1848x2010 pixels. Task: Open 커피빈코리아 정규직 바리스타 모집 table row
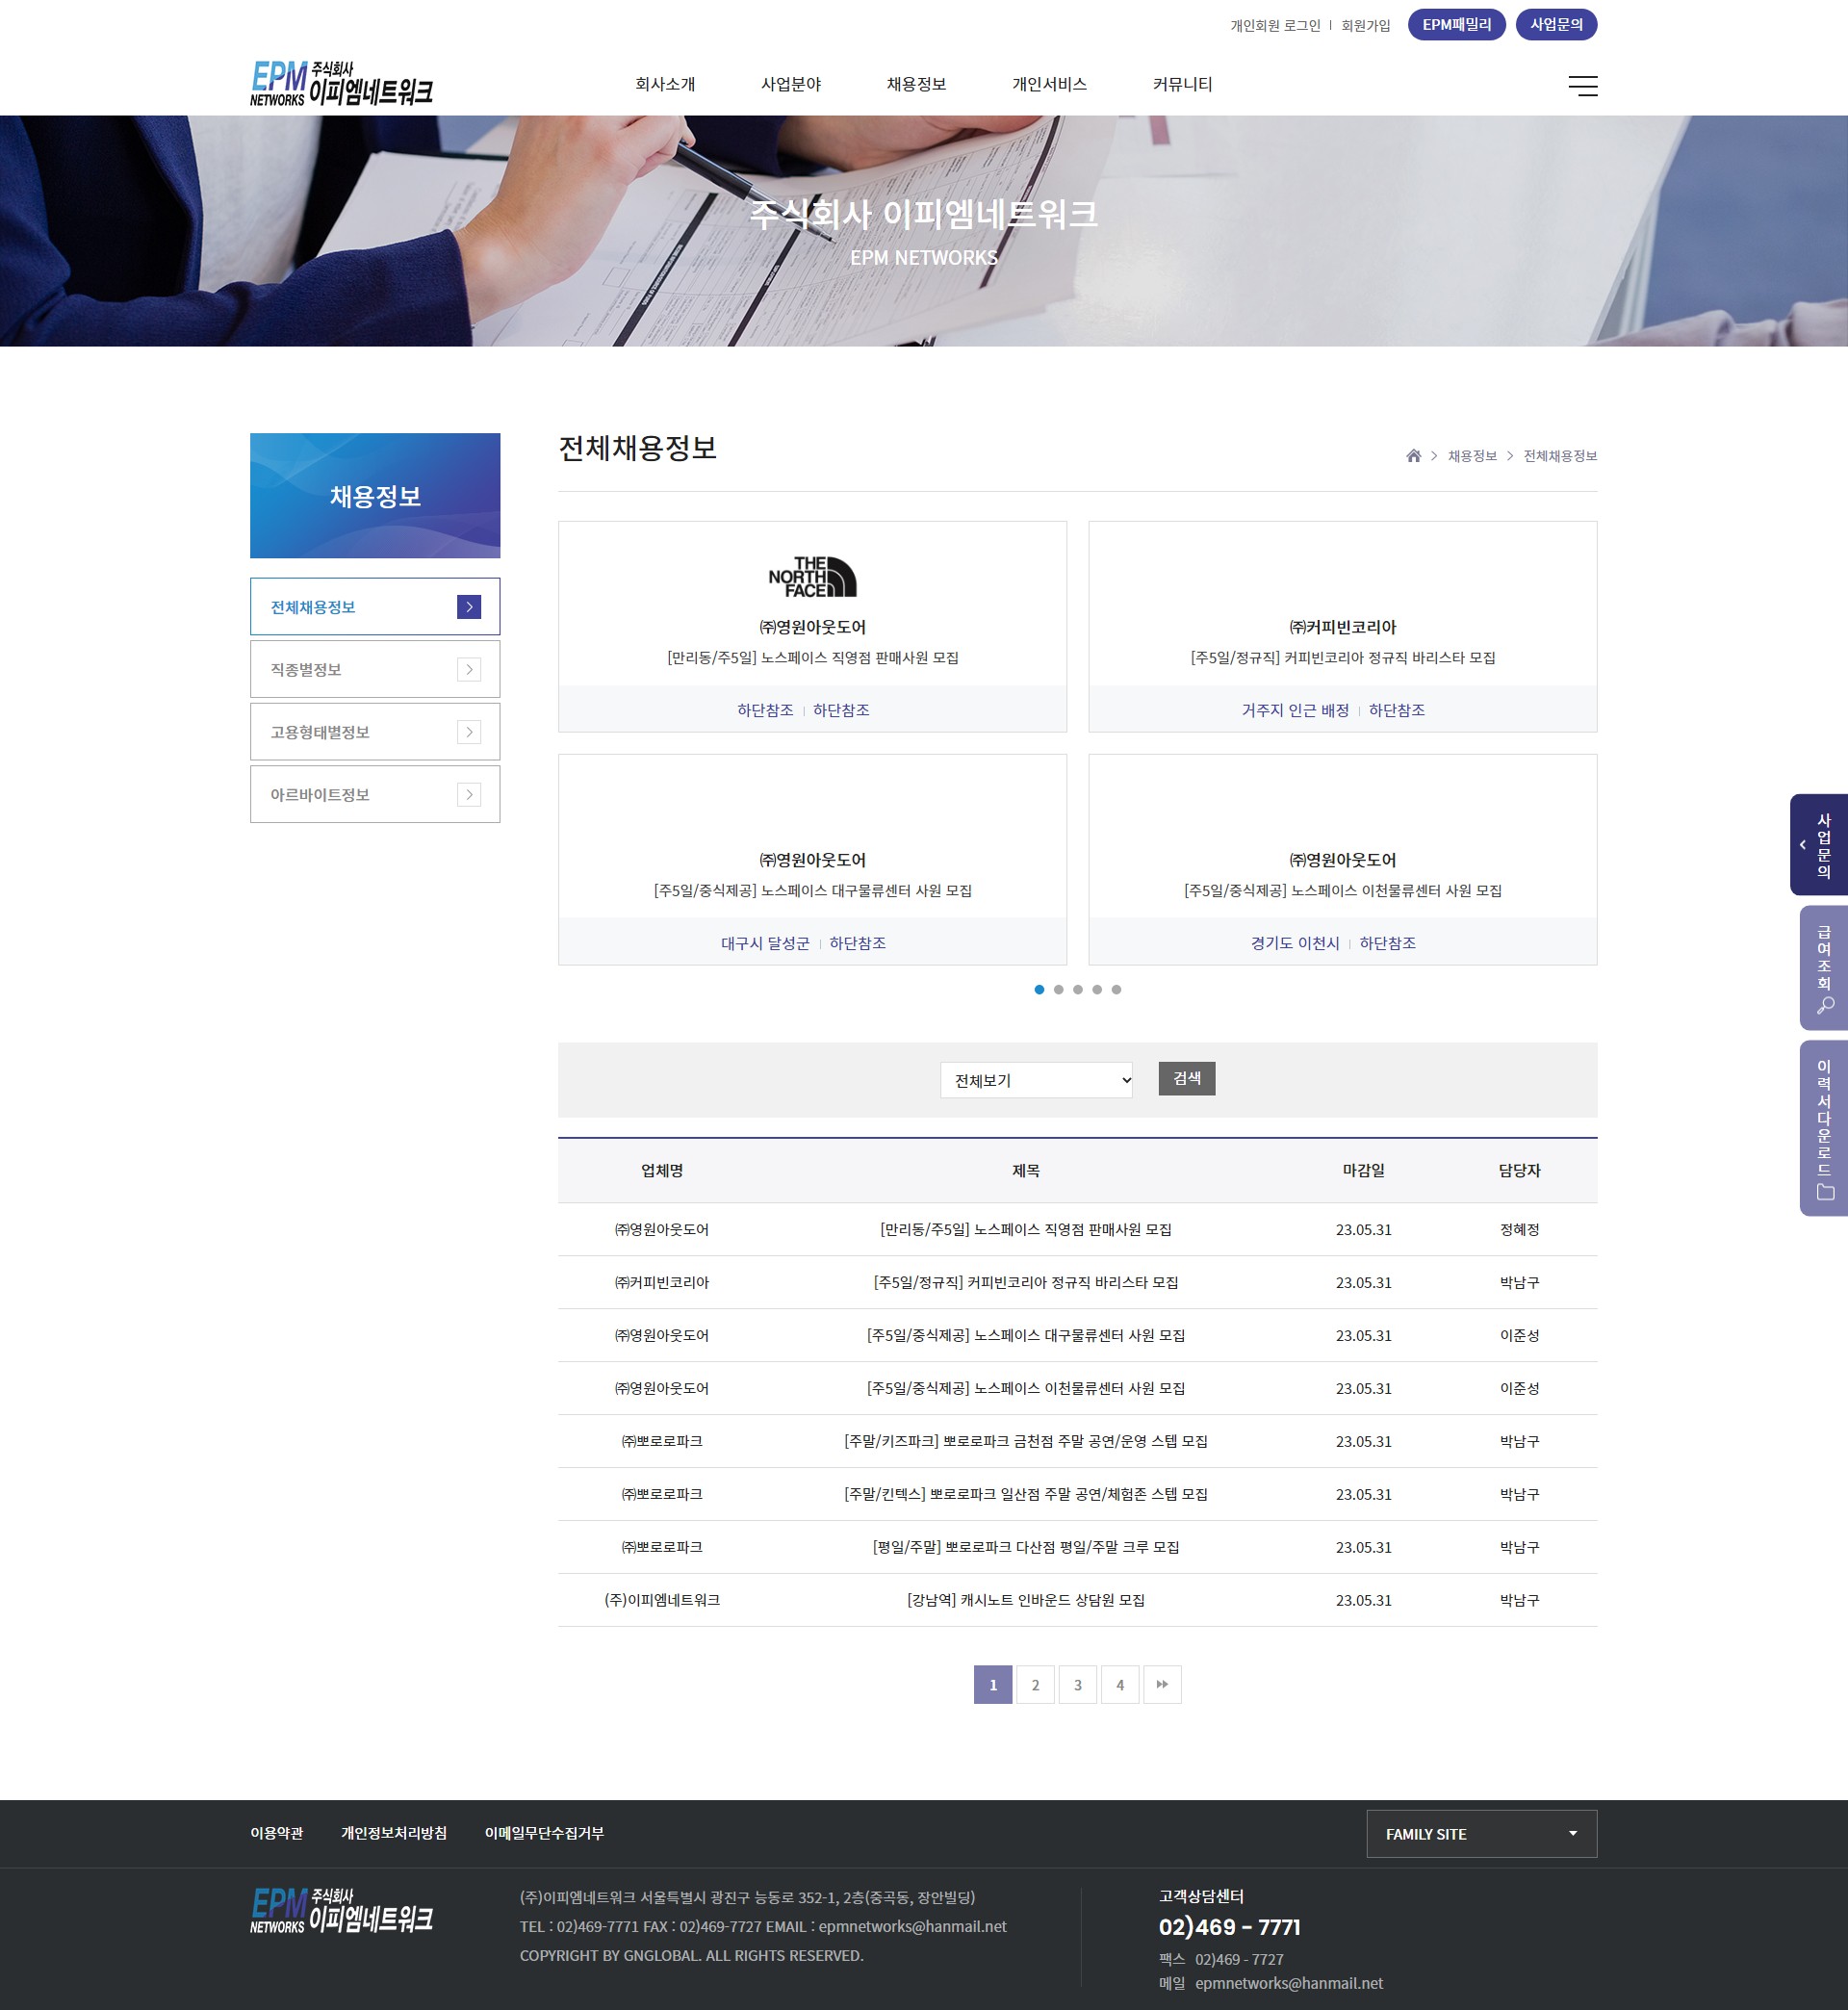1025,1283
